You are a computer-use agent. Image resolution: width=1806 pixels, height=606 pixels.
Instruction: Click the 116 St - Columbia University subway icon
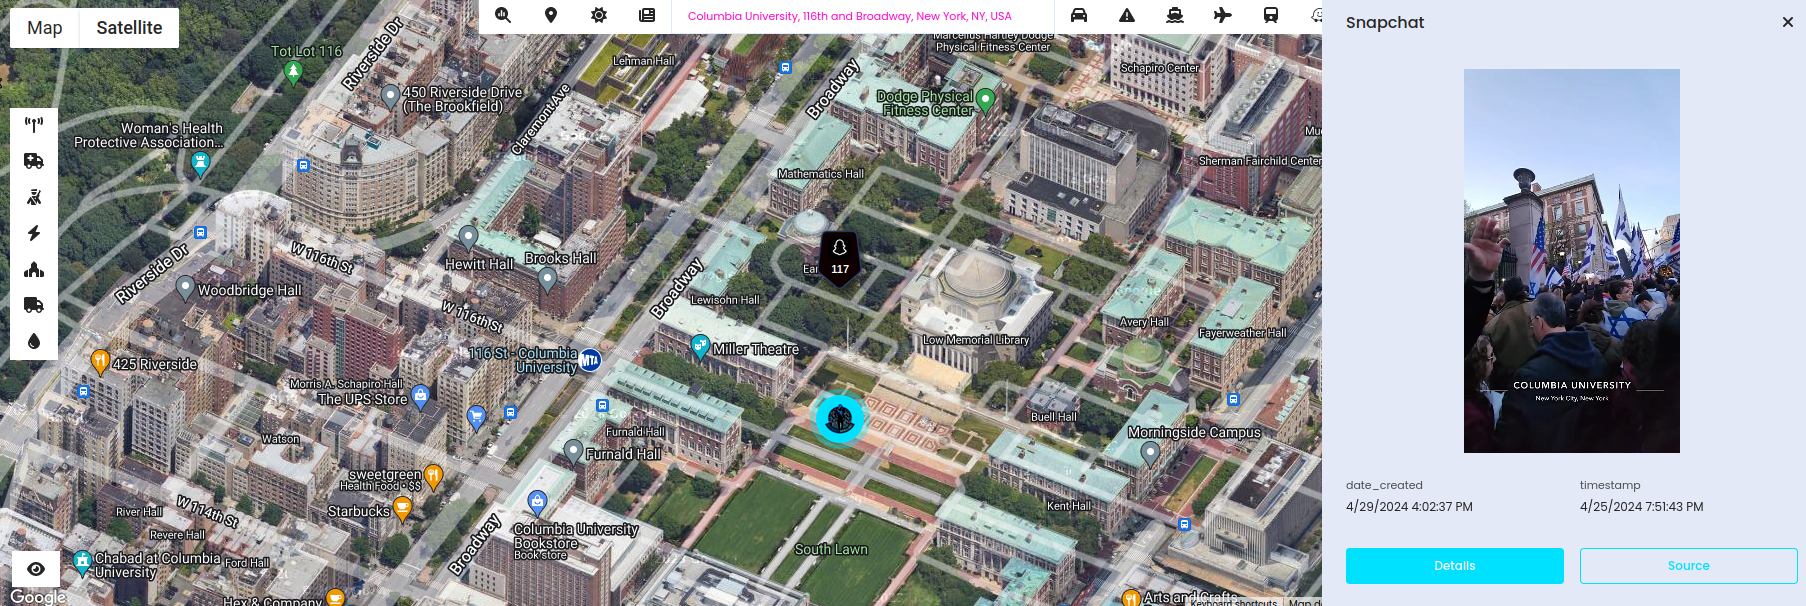point(591,360)
